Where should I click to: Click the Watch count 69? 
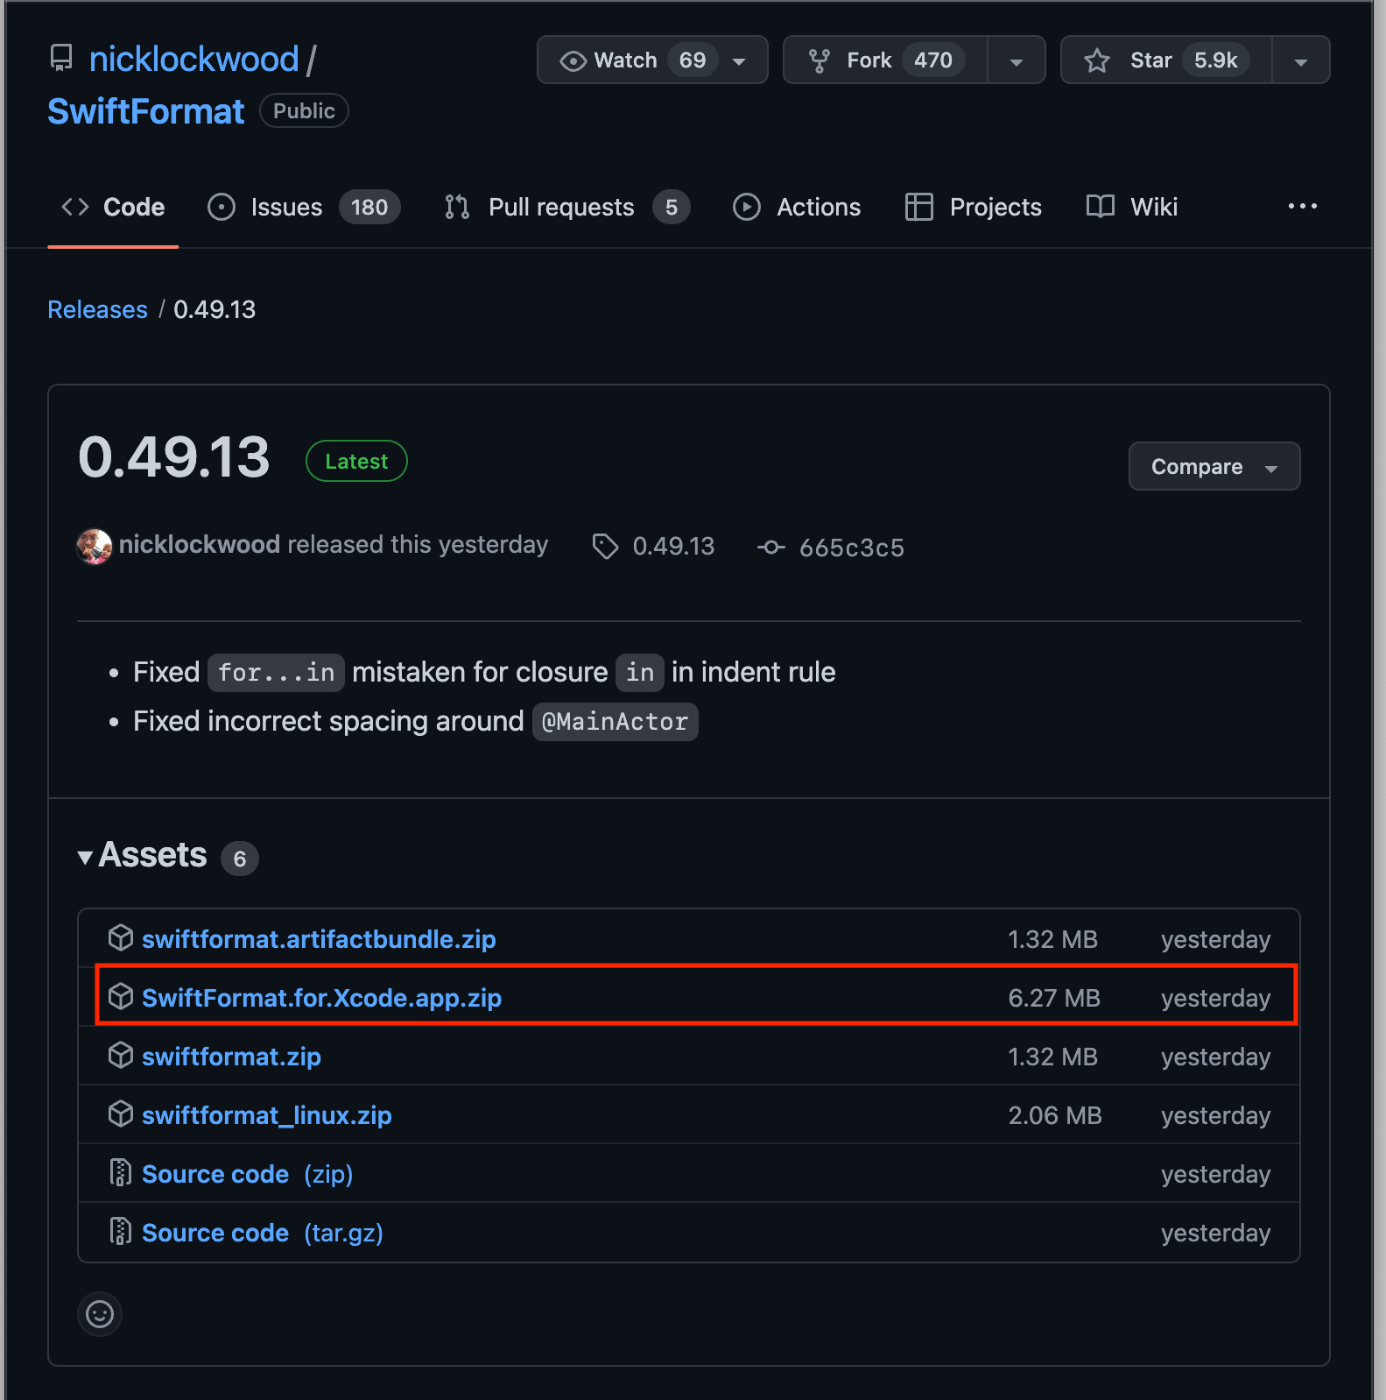[x=692, y=60]
